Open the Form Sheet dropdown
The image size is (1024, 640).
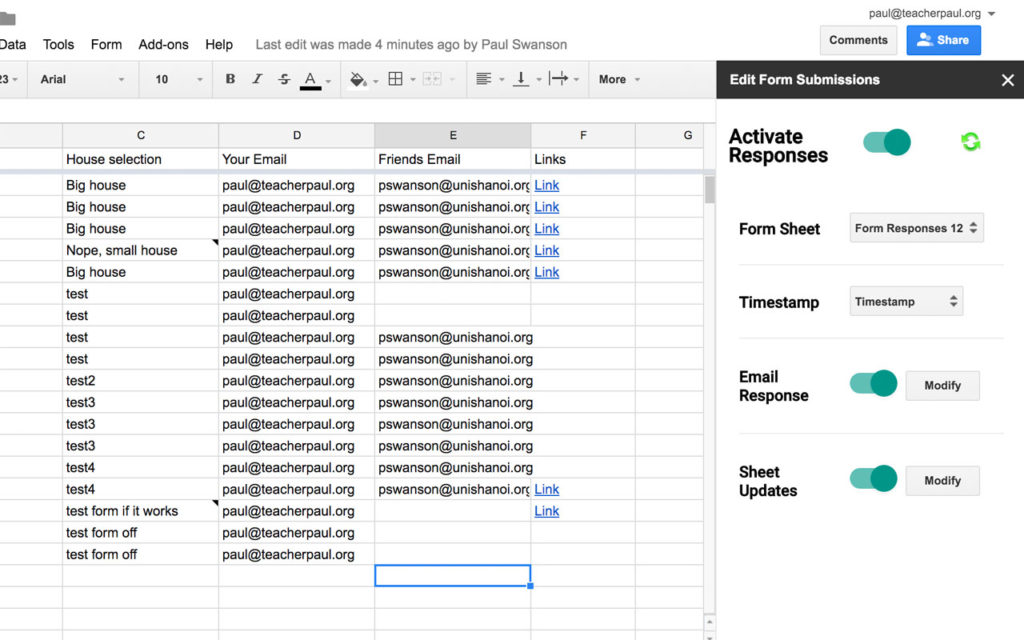tap(915, 227)
